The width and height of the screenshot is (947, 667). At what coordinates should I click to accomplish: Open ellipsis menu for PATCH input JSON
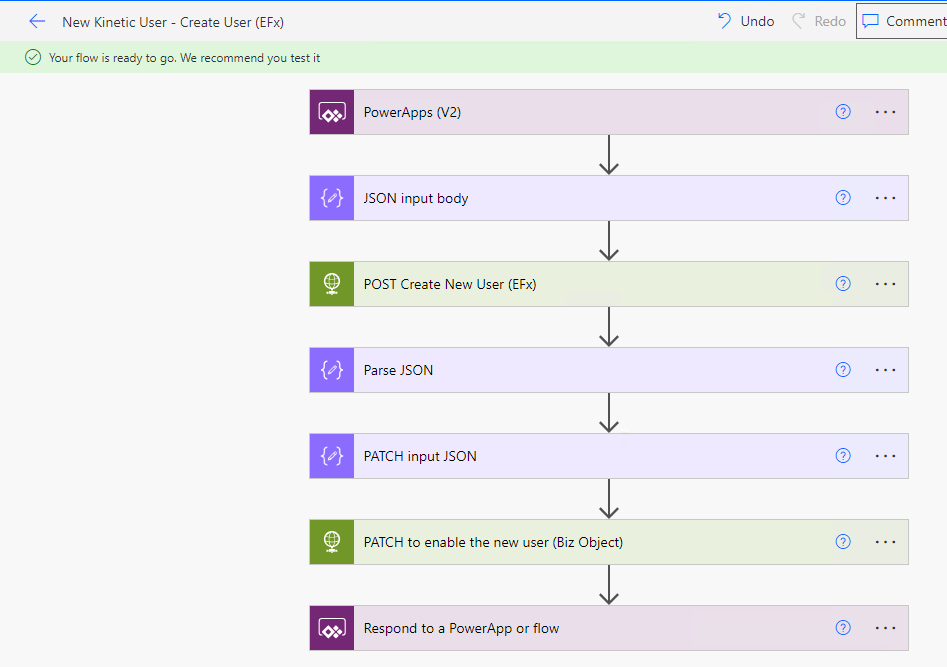click(x=885, y=456)
